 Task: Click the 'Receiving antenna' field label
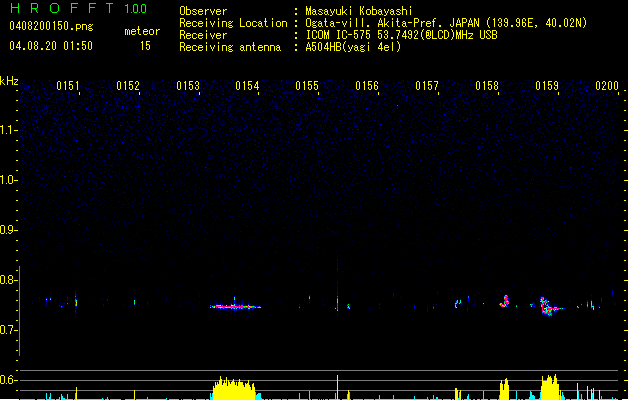point(230,47)
